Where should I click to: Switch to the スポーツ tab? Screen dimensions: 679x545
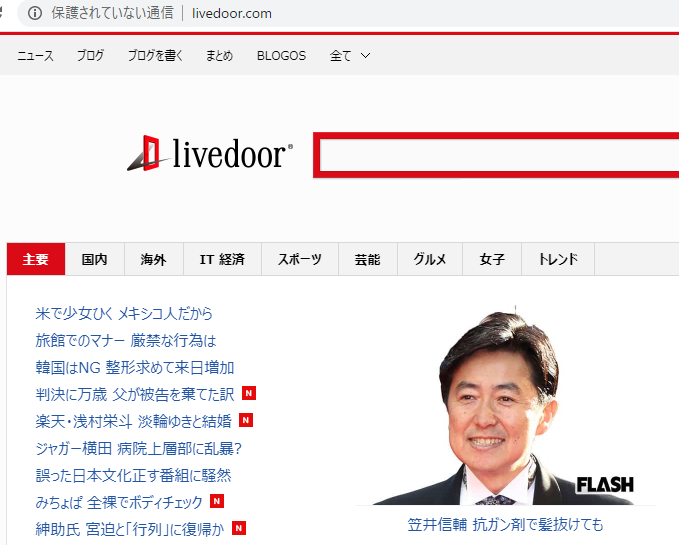300,259
